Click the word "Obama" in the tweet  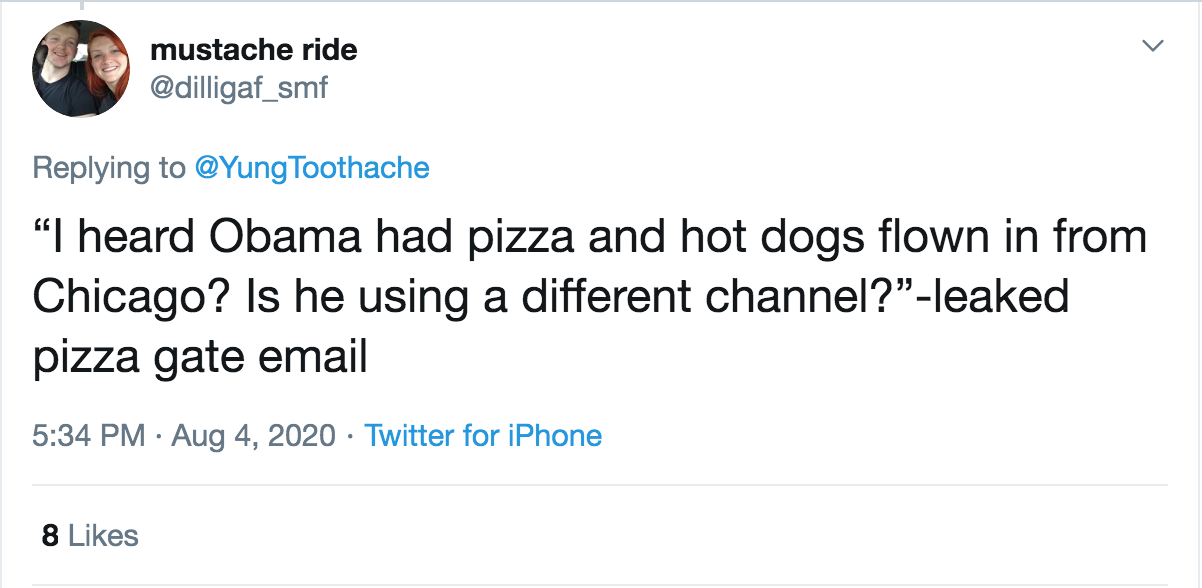(284, 237)
